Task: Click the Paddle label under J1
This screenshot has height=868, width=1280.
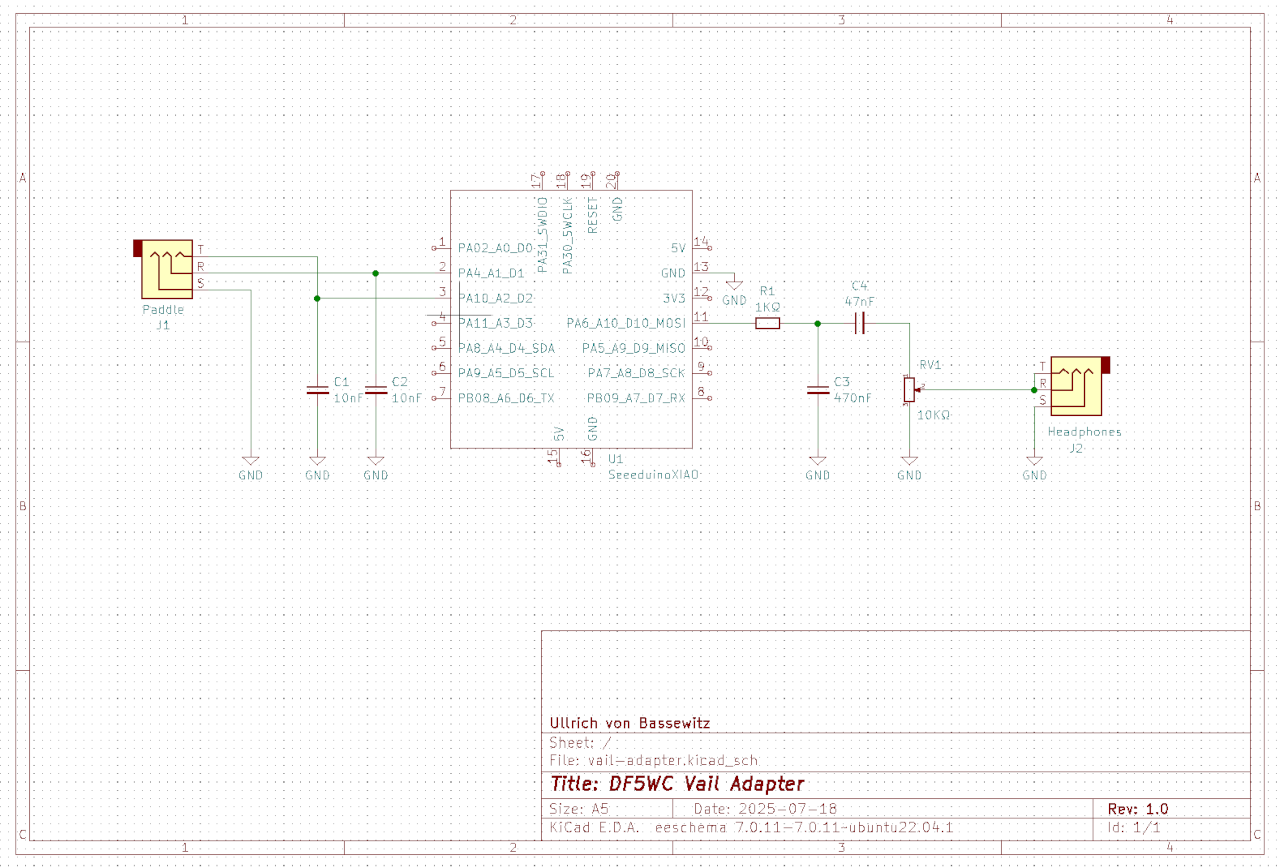Action: [163, 310]
